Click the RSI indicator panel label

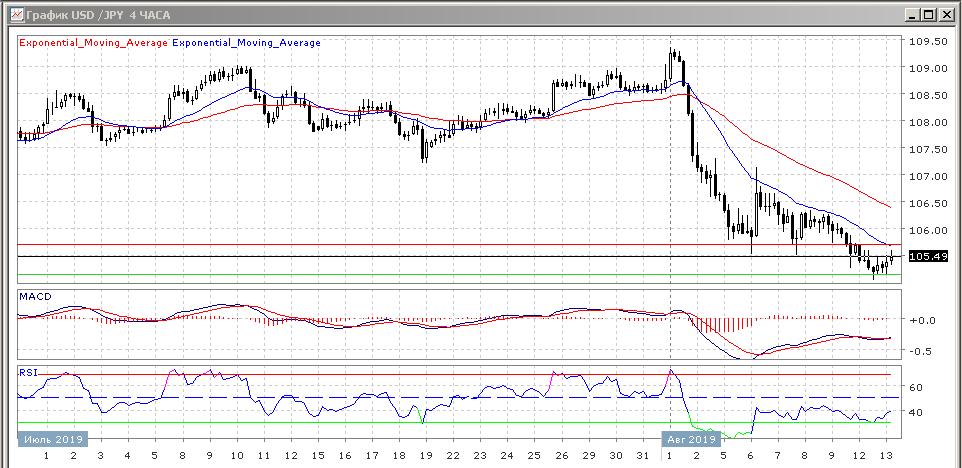click(x=28, y=371)
